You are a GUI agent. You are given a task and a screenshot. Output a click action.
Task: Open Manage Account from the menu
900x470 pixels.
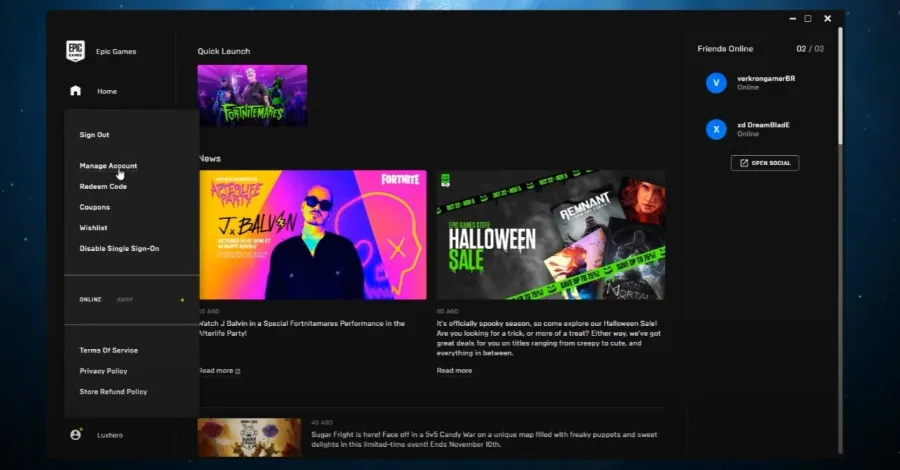[x=108, y=166]
